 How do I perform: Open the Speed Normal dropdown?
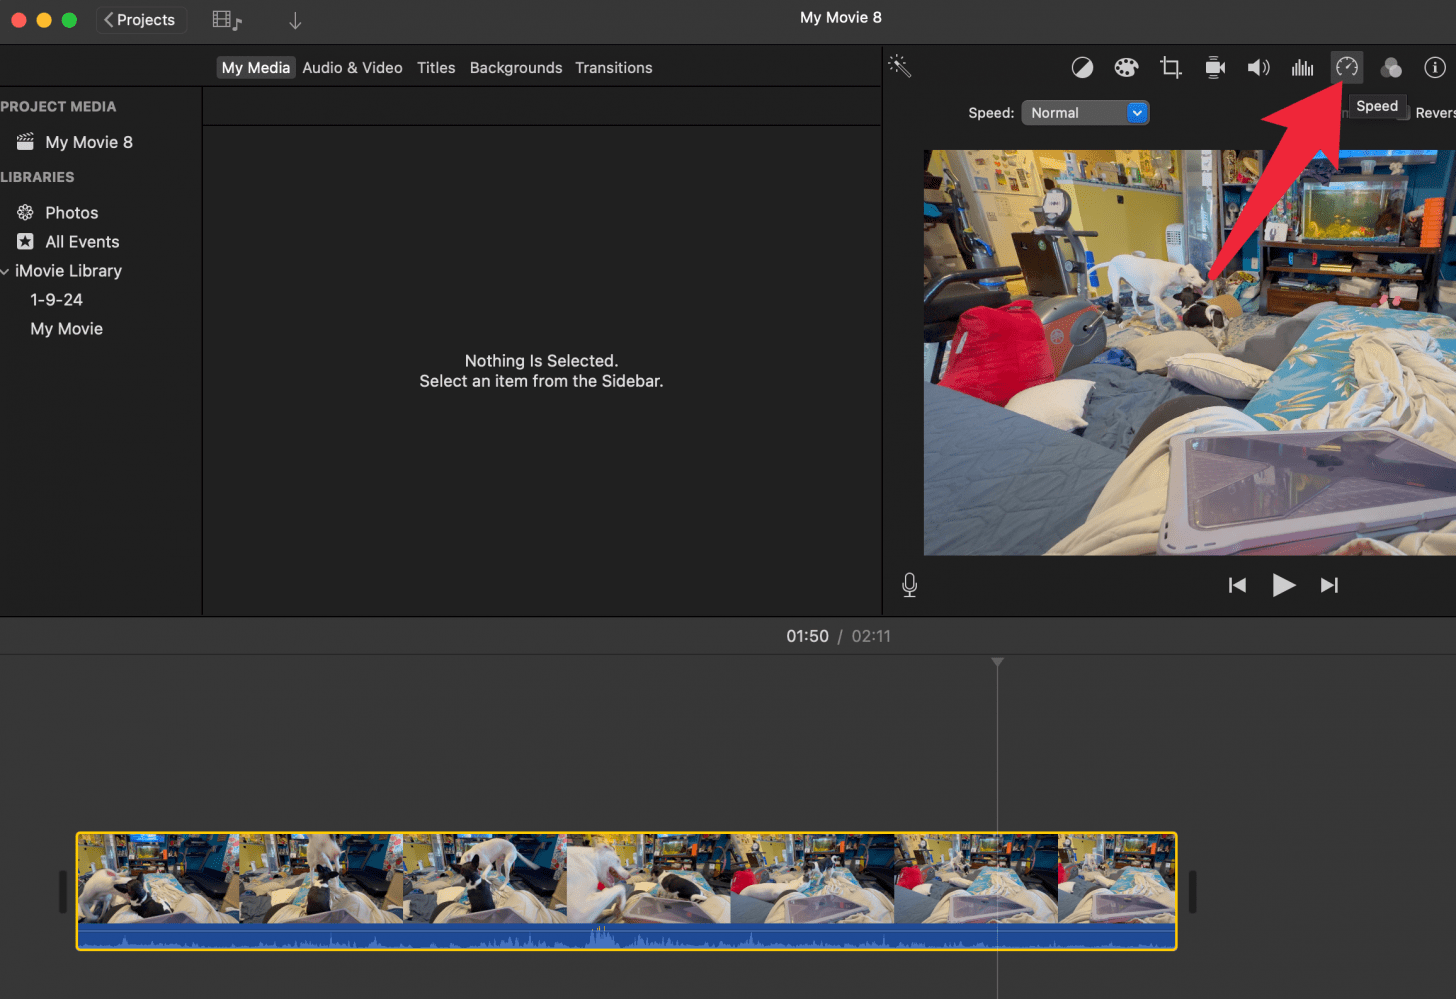(1085, 113)
